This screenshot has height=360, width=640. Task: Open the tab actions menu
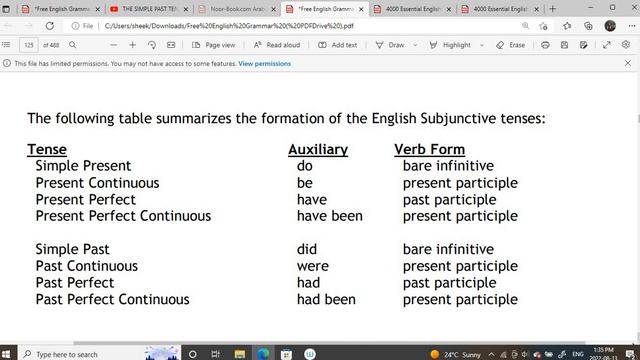click(6, 9)
